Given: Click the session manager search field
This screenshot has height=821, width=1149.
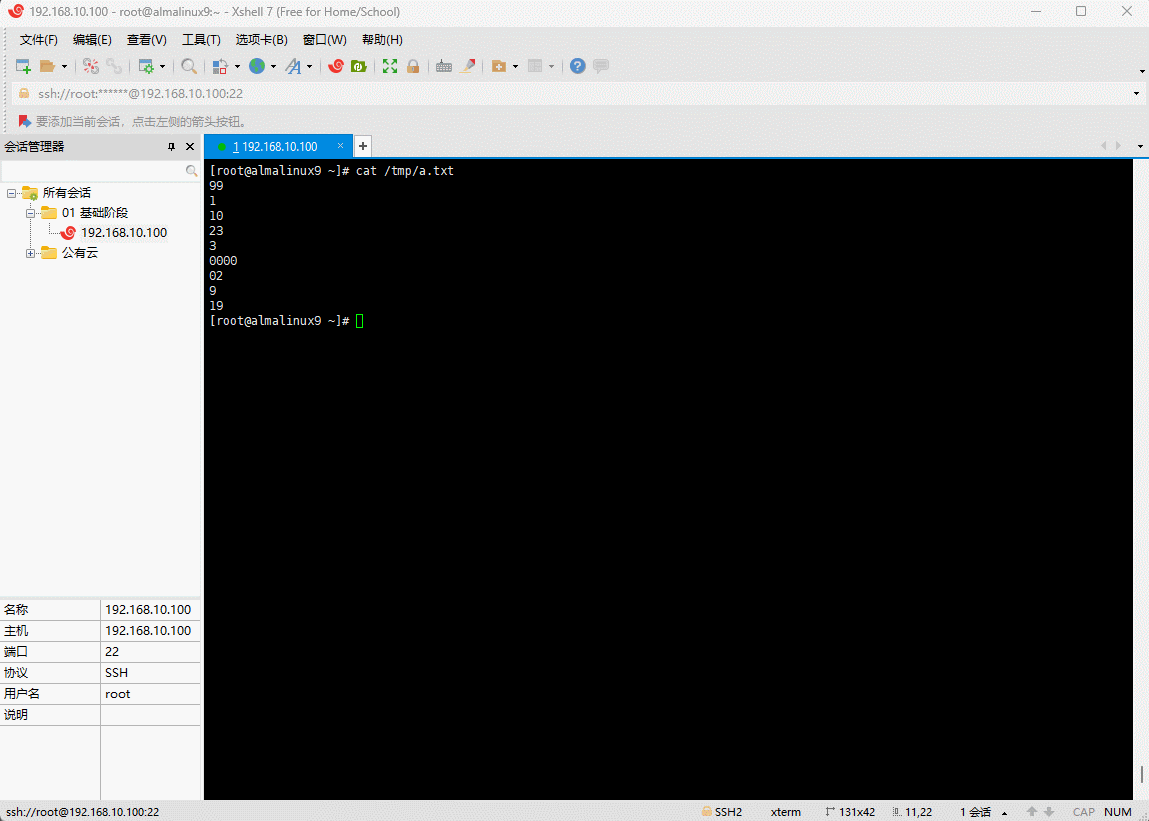Looking at the screenshot, I should (x=93, y=171).
